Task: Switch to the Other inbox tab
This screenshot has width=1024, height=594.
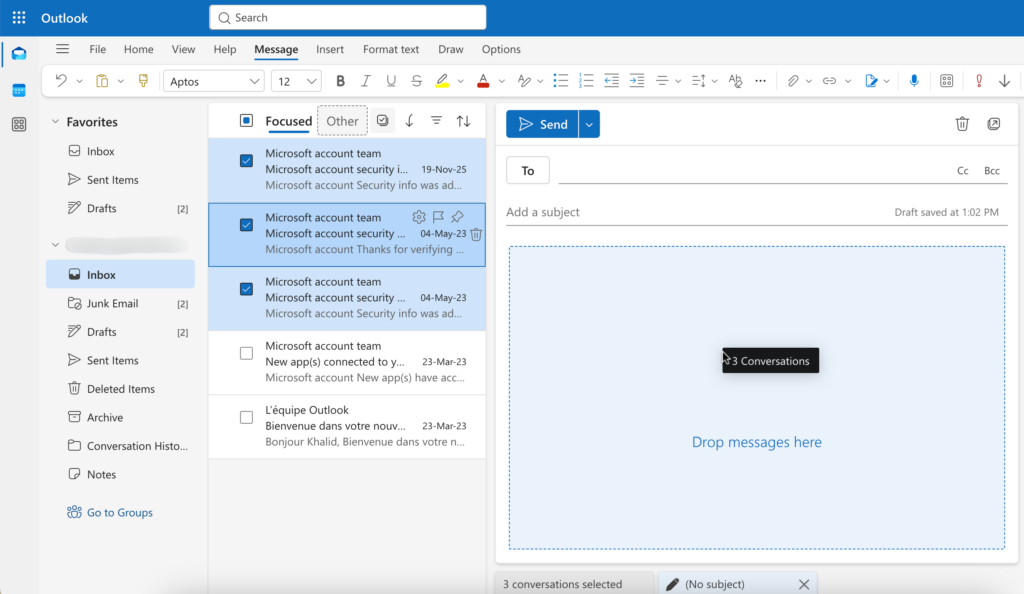Action: pyautogui.click(x=342, y=121)
